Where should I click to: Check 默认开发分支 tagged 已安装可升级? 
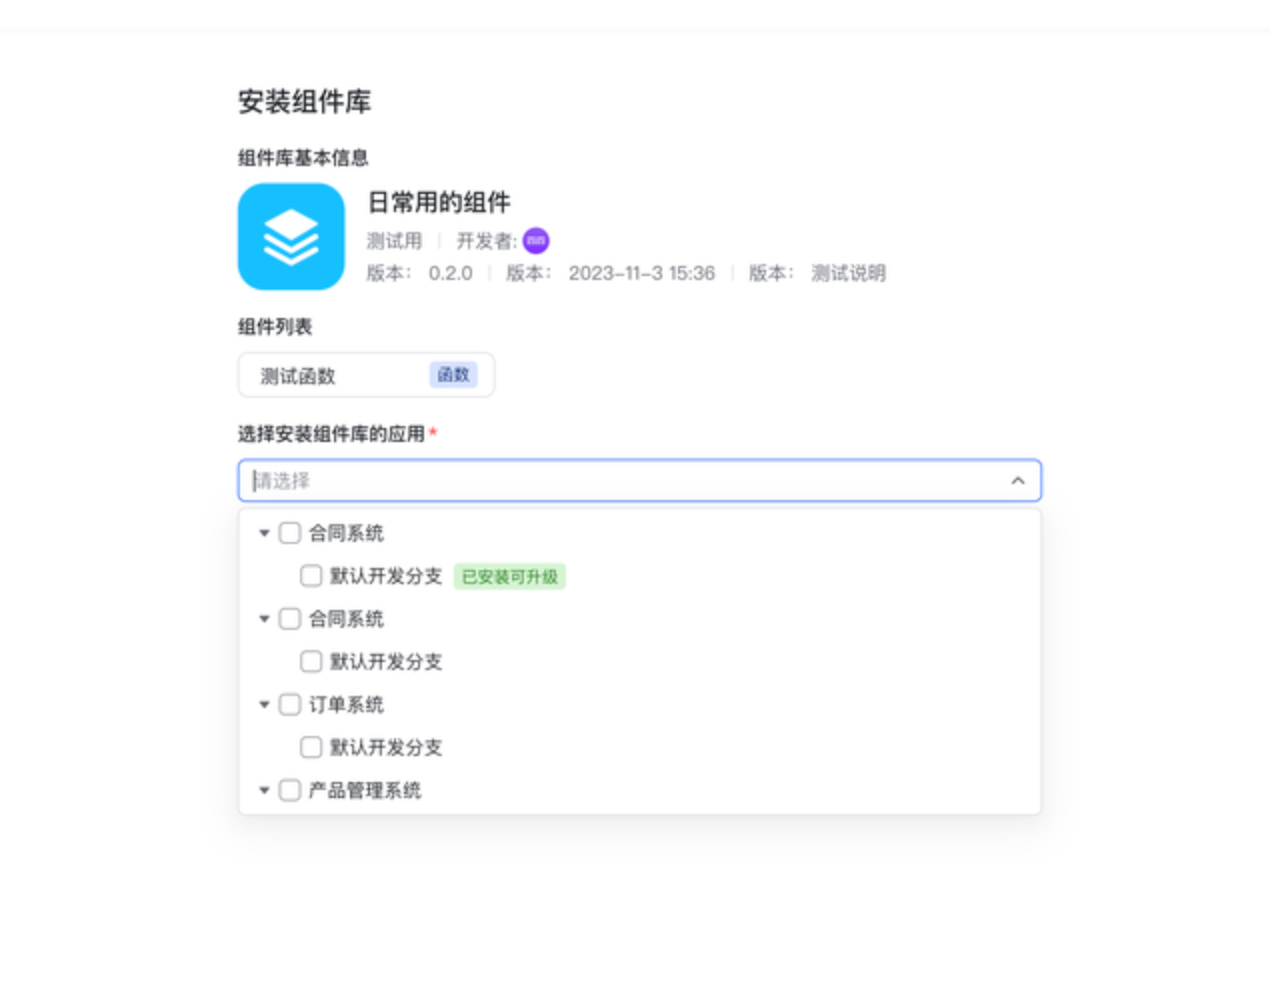click(x=311, y=576)
